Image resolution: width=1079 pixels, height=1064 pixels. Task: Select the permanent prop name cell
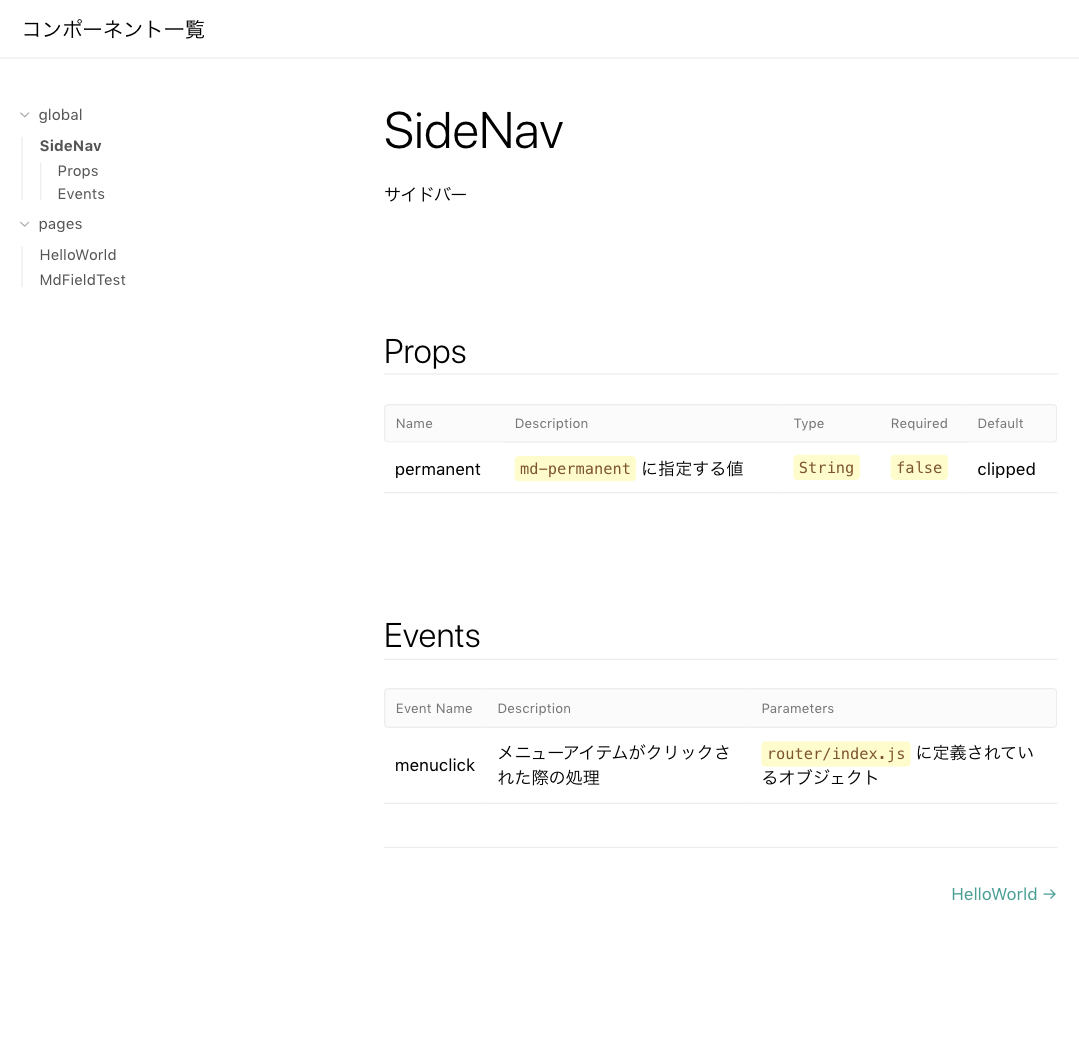click(x=438, y=469)
